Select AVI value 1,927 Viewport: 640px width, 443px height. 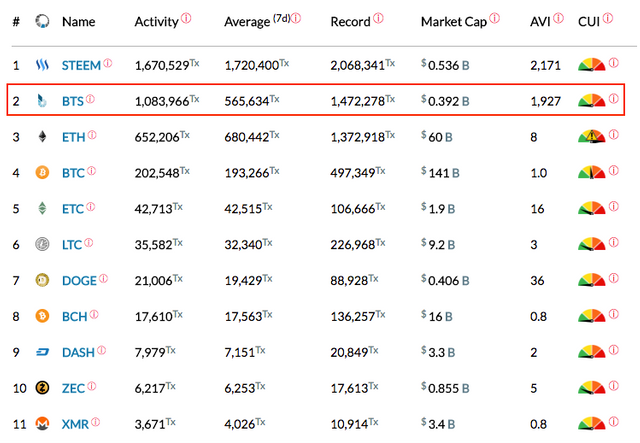tap(545, 101)
